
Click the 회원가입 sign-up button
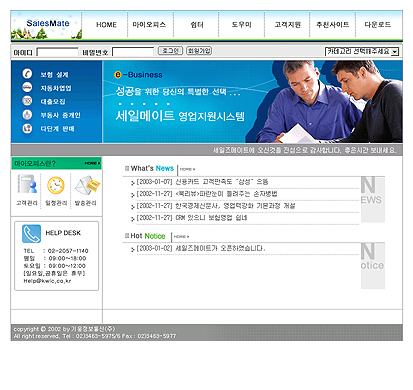pos(199,51)
